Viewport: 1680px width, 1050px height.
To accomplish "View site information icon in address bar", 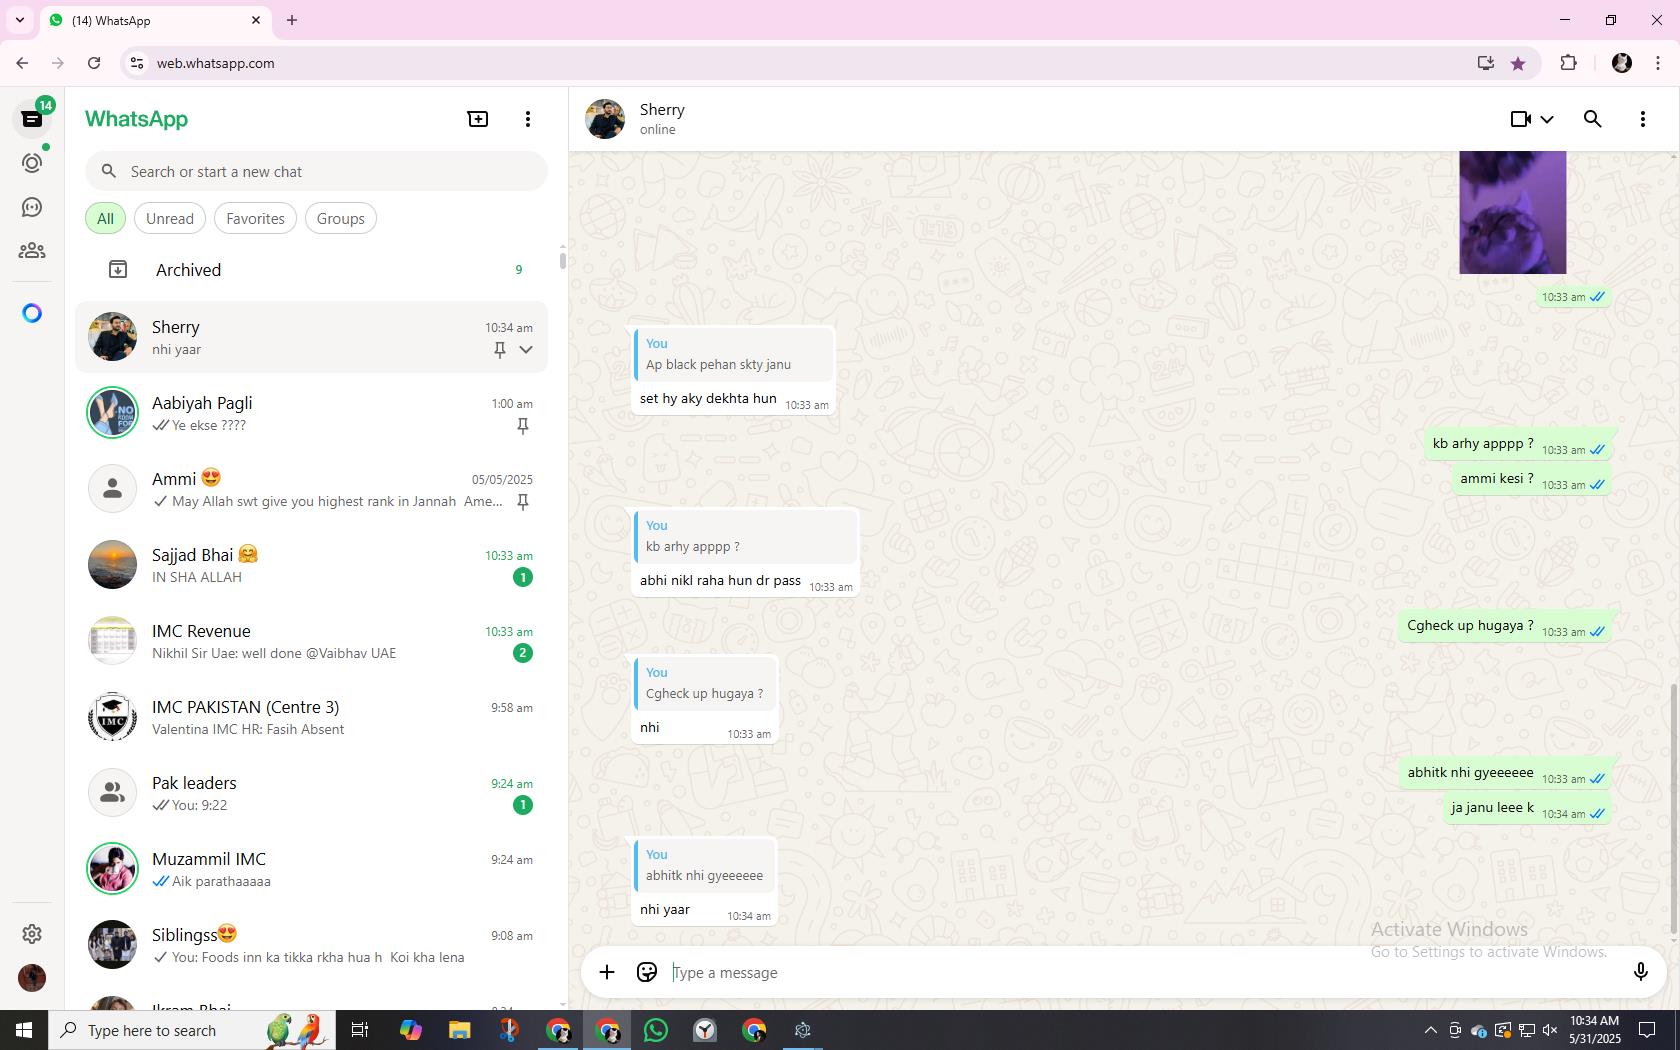I will 137,63.
